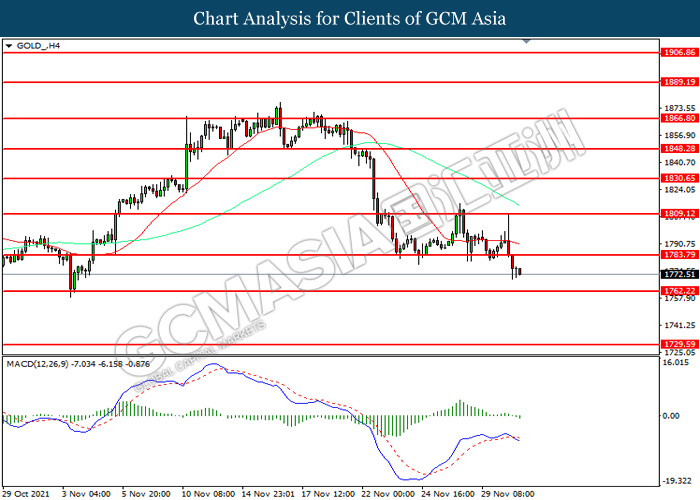
Task: Click the MACD -19.322 scale value
Action: (x=677, y=481)
